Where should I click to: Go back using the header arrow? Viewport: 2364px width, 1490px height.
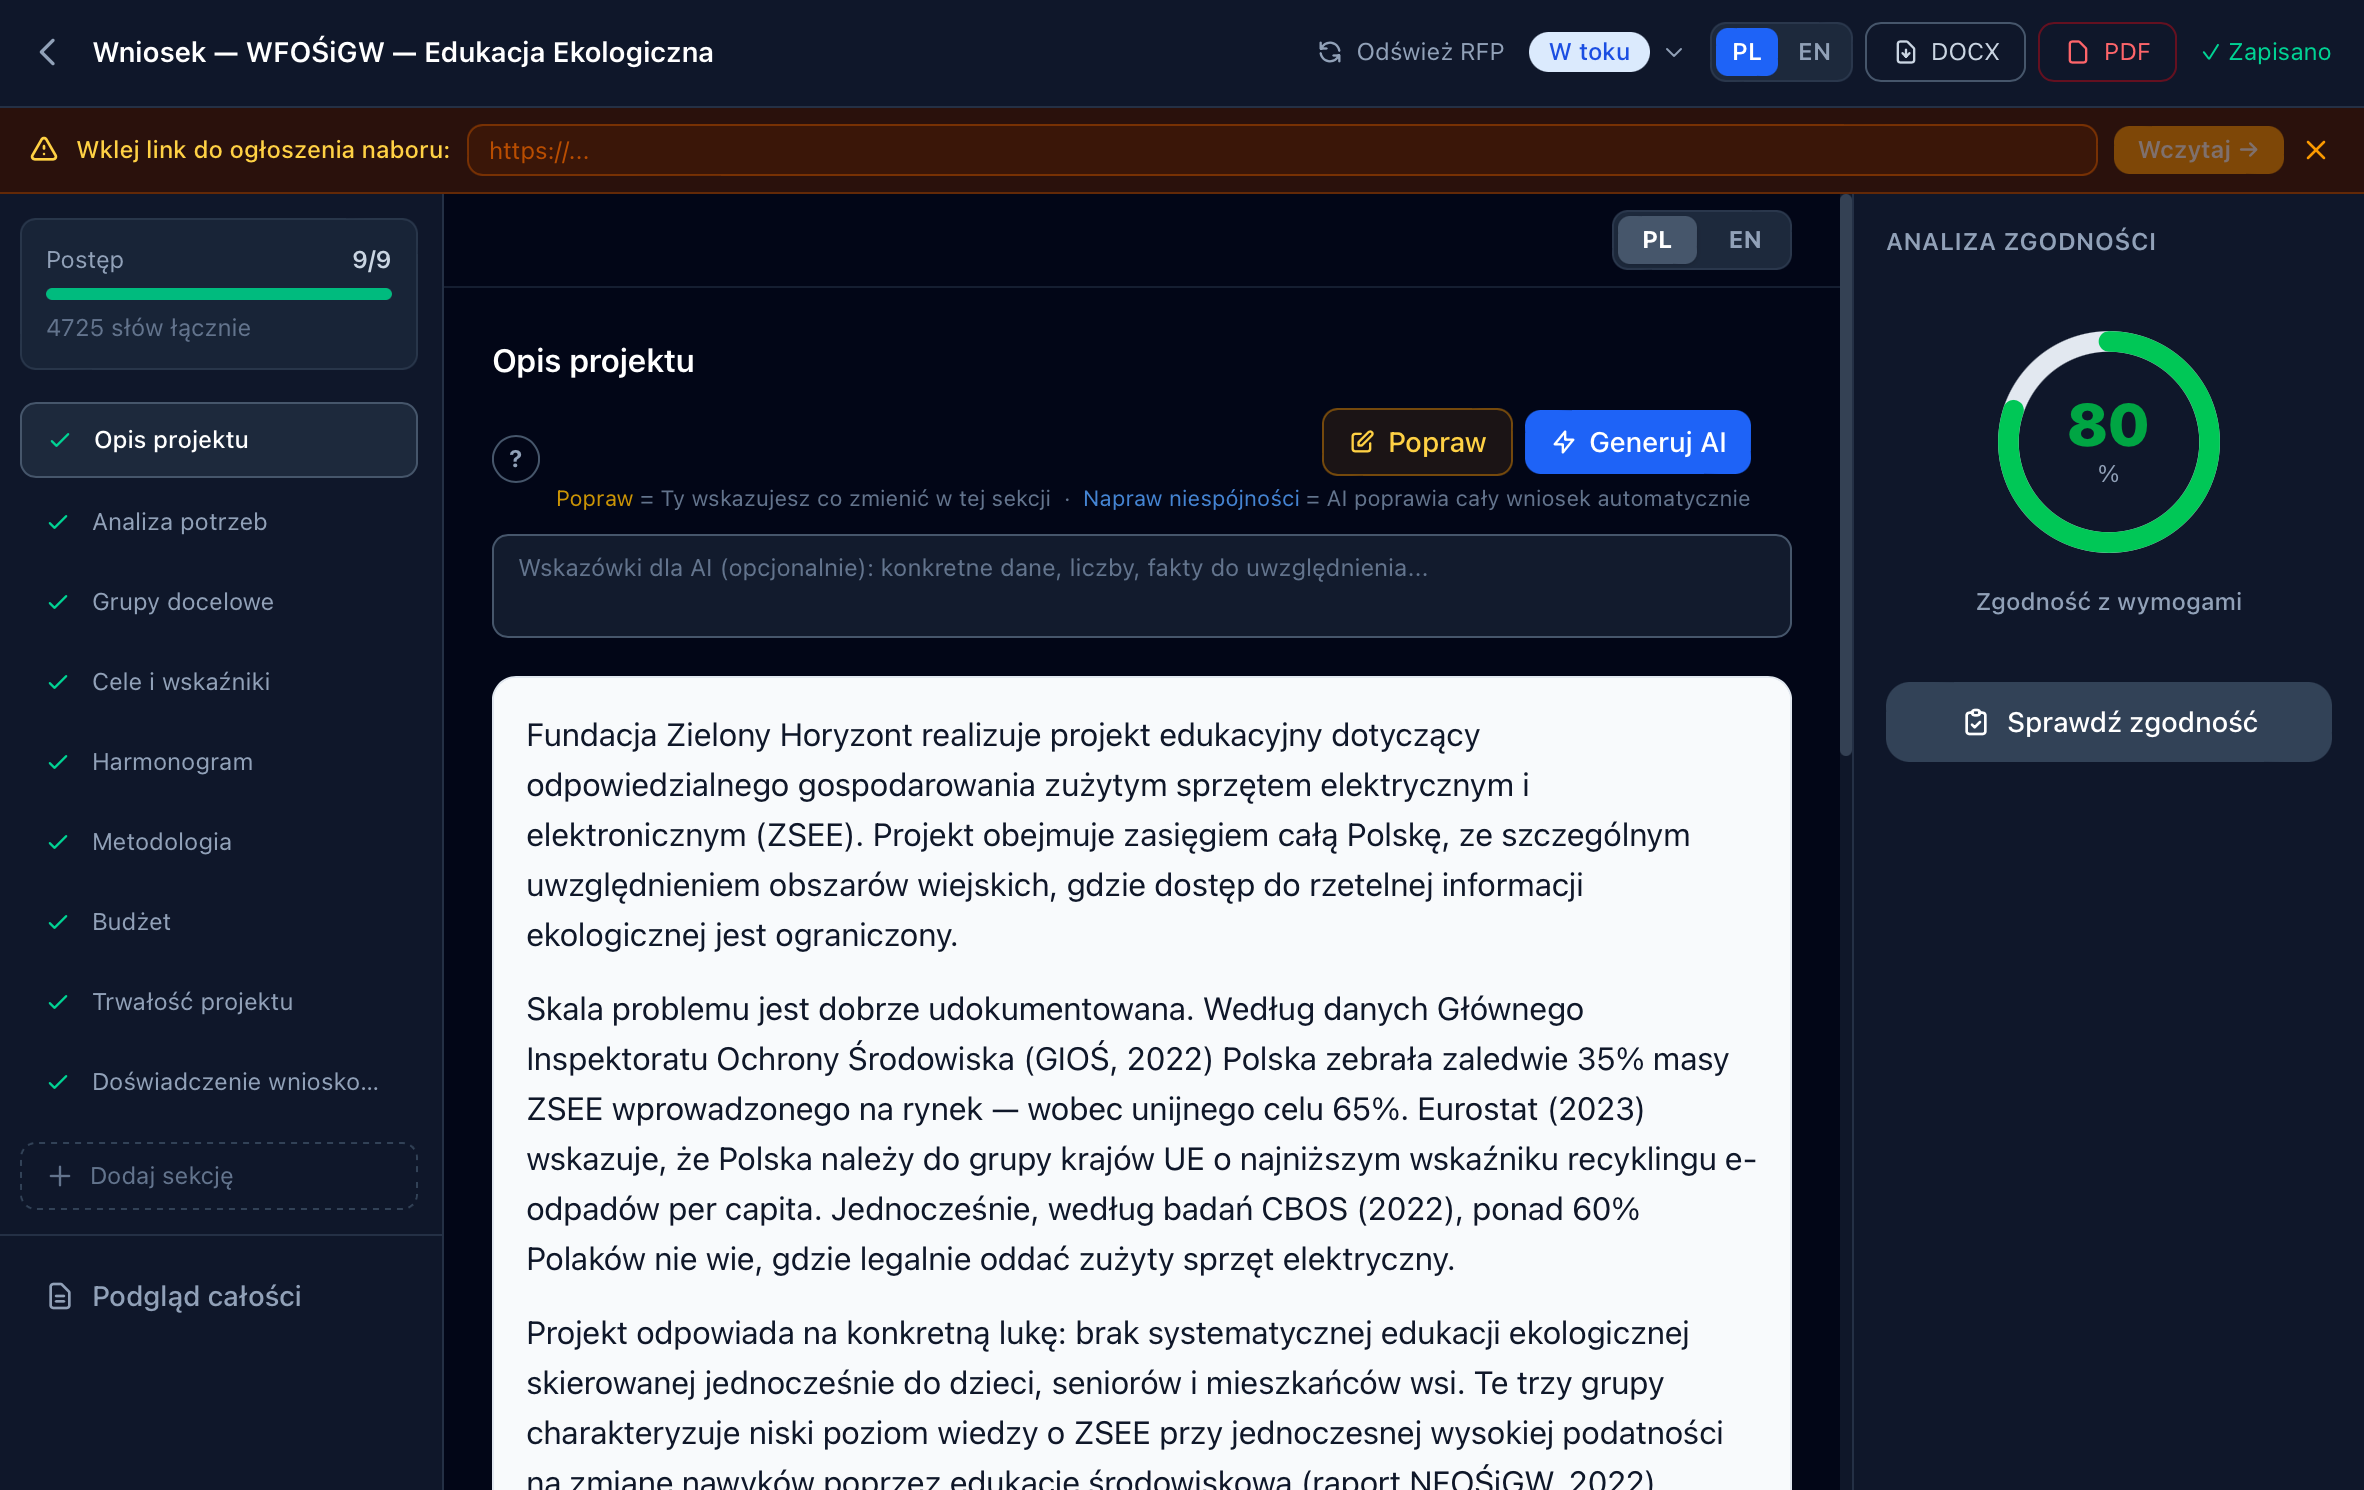(47, 52)
